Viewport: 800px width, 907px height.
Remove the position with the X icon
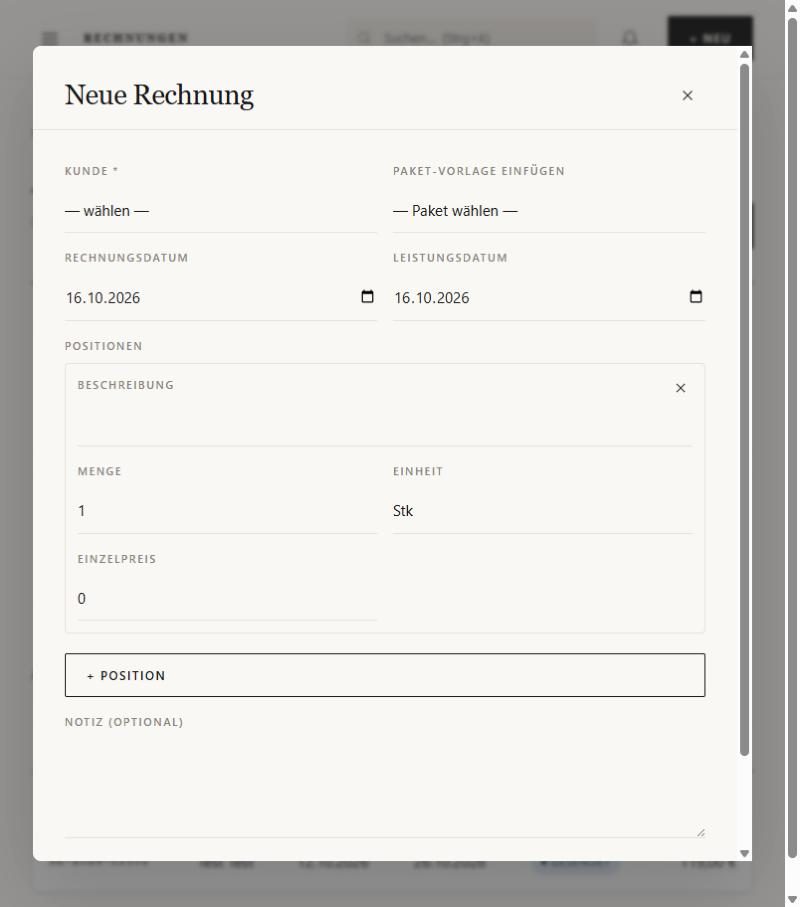click(680, 388)
